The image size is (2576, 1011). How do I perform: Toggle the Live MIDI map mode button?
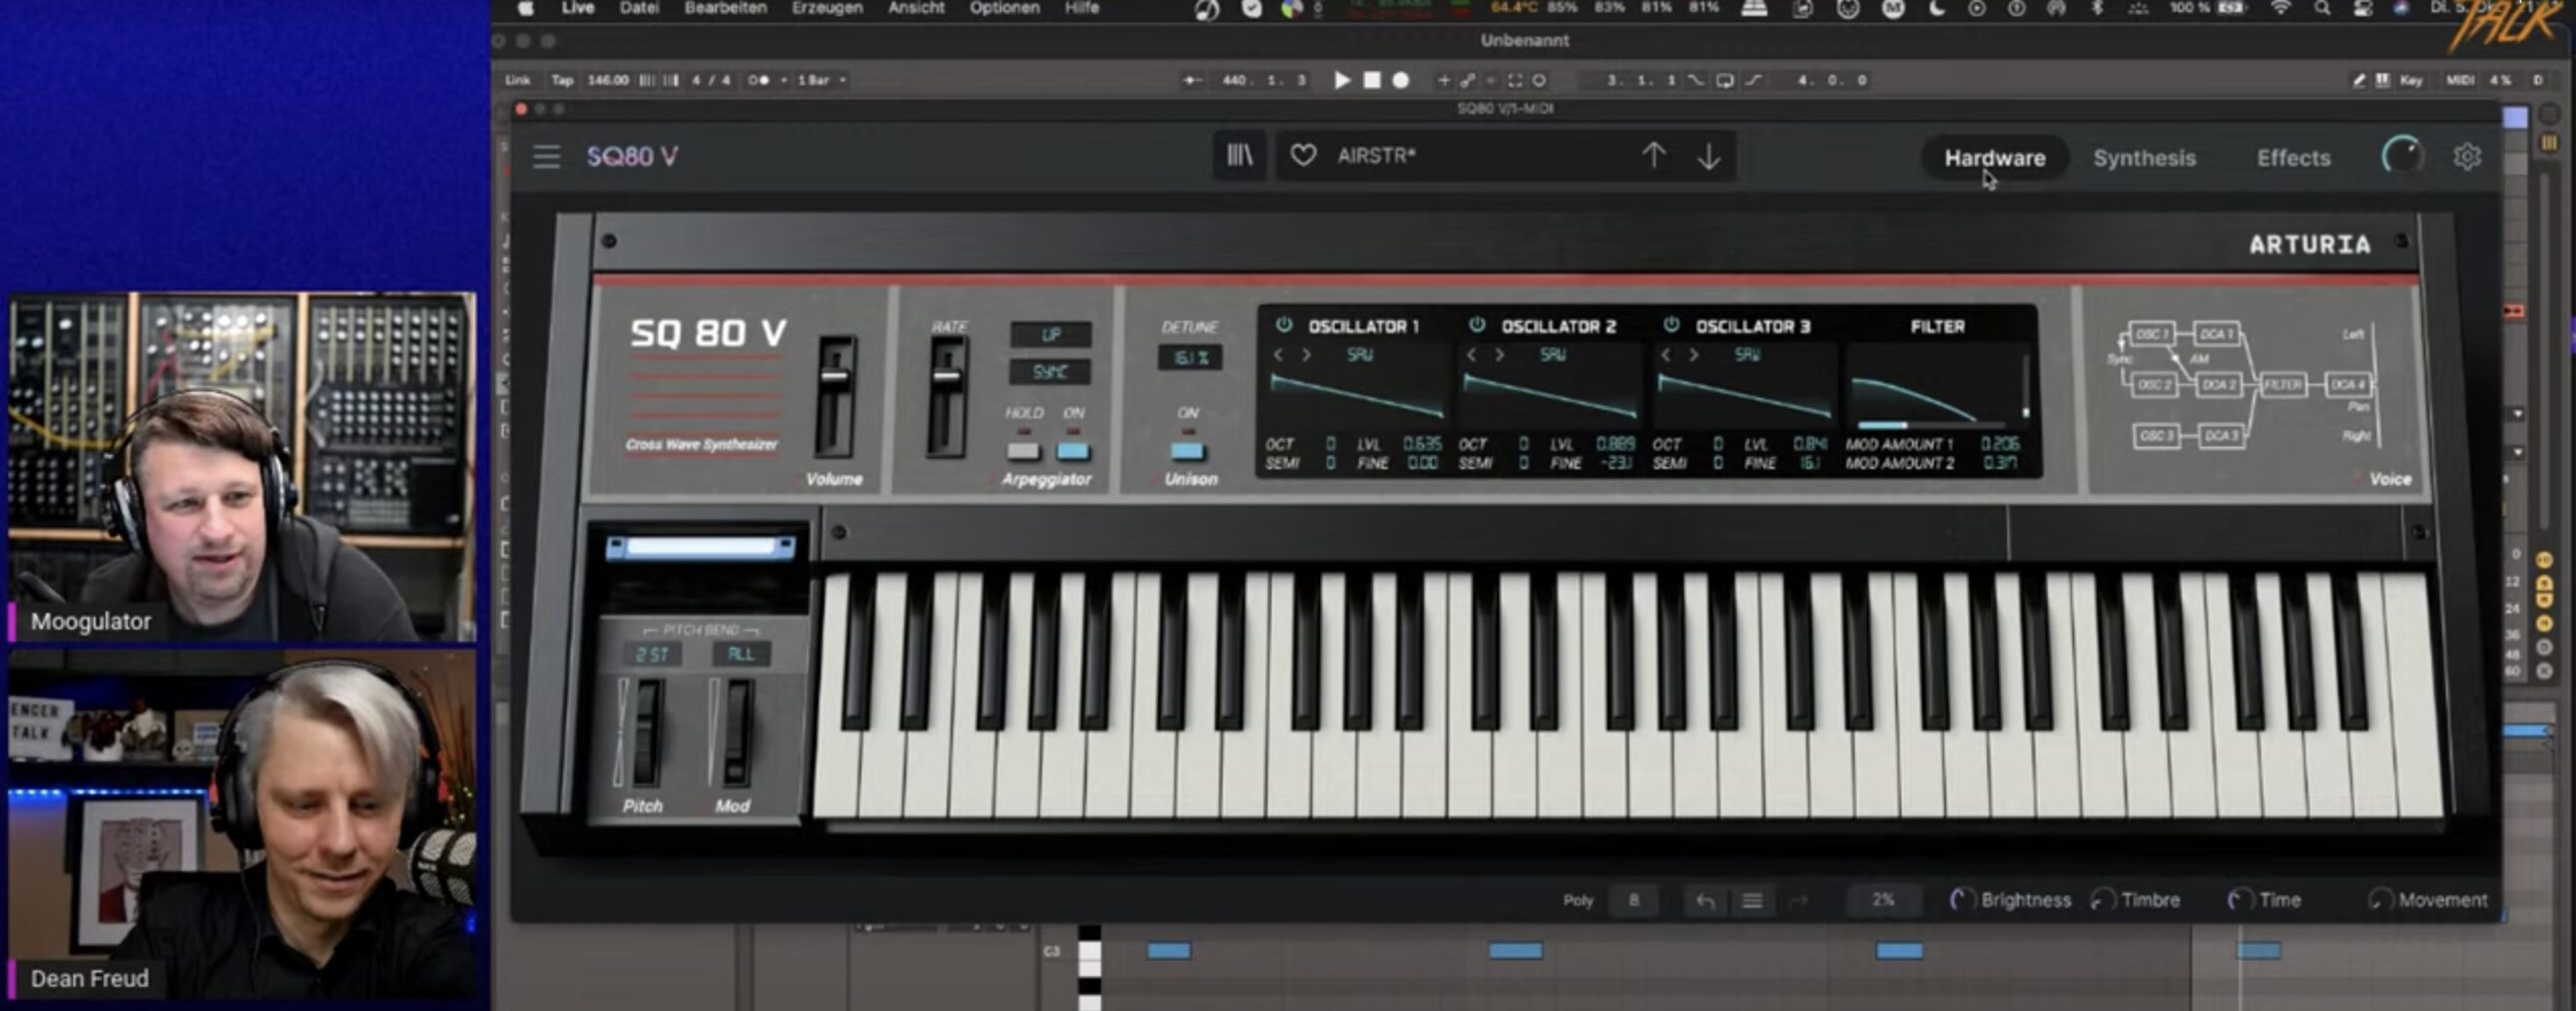(x=2460, y=80)
